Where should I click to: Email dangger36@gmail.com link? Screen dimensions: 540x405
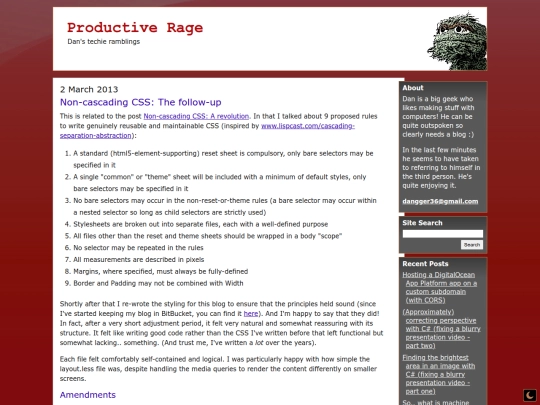pyautogui.click(x=440, y=201)
